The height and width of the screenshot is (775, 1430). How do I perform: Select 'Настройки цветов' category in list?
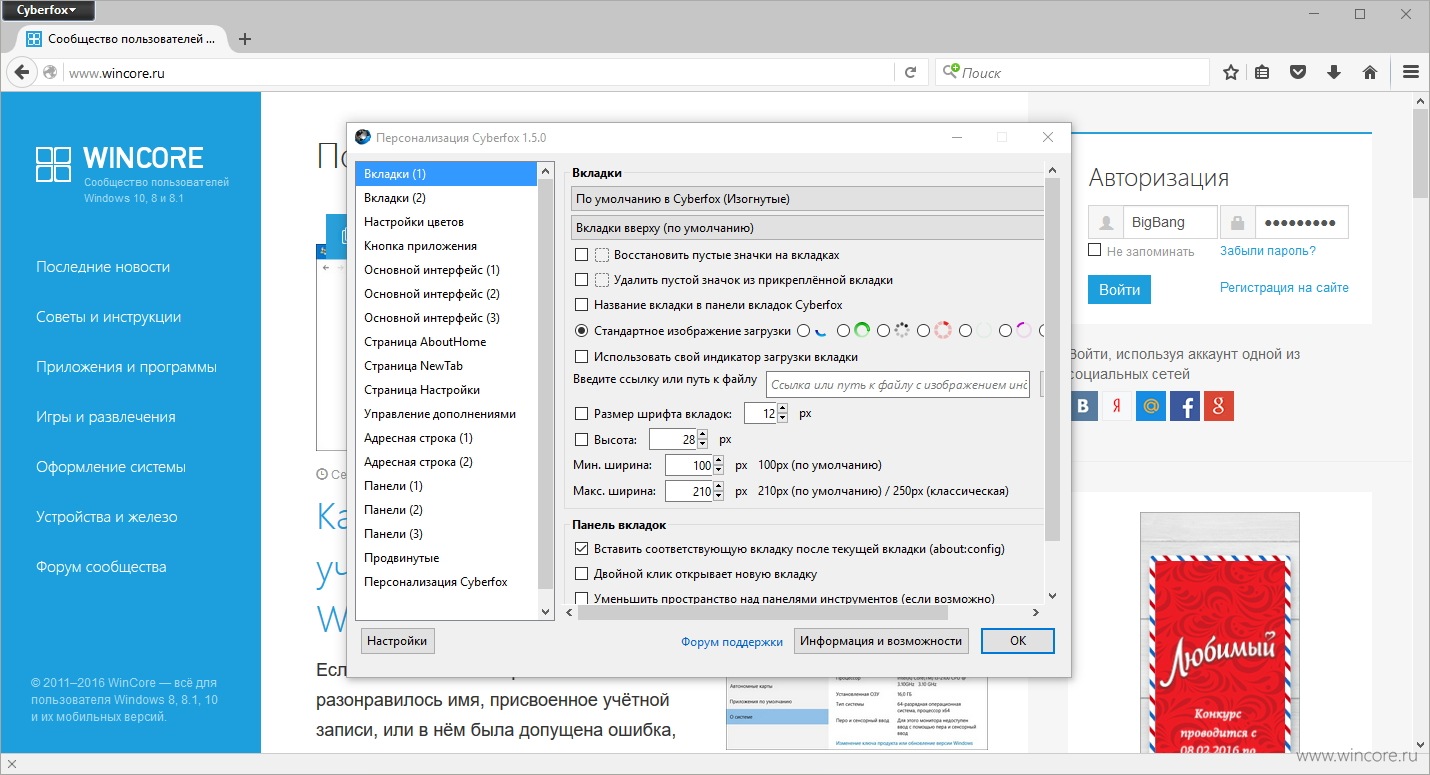tap(446, 222)
